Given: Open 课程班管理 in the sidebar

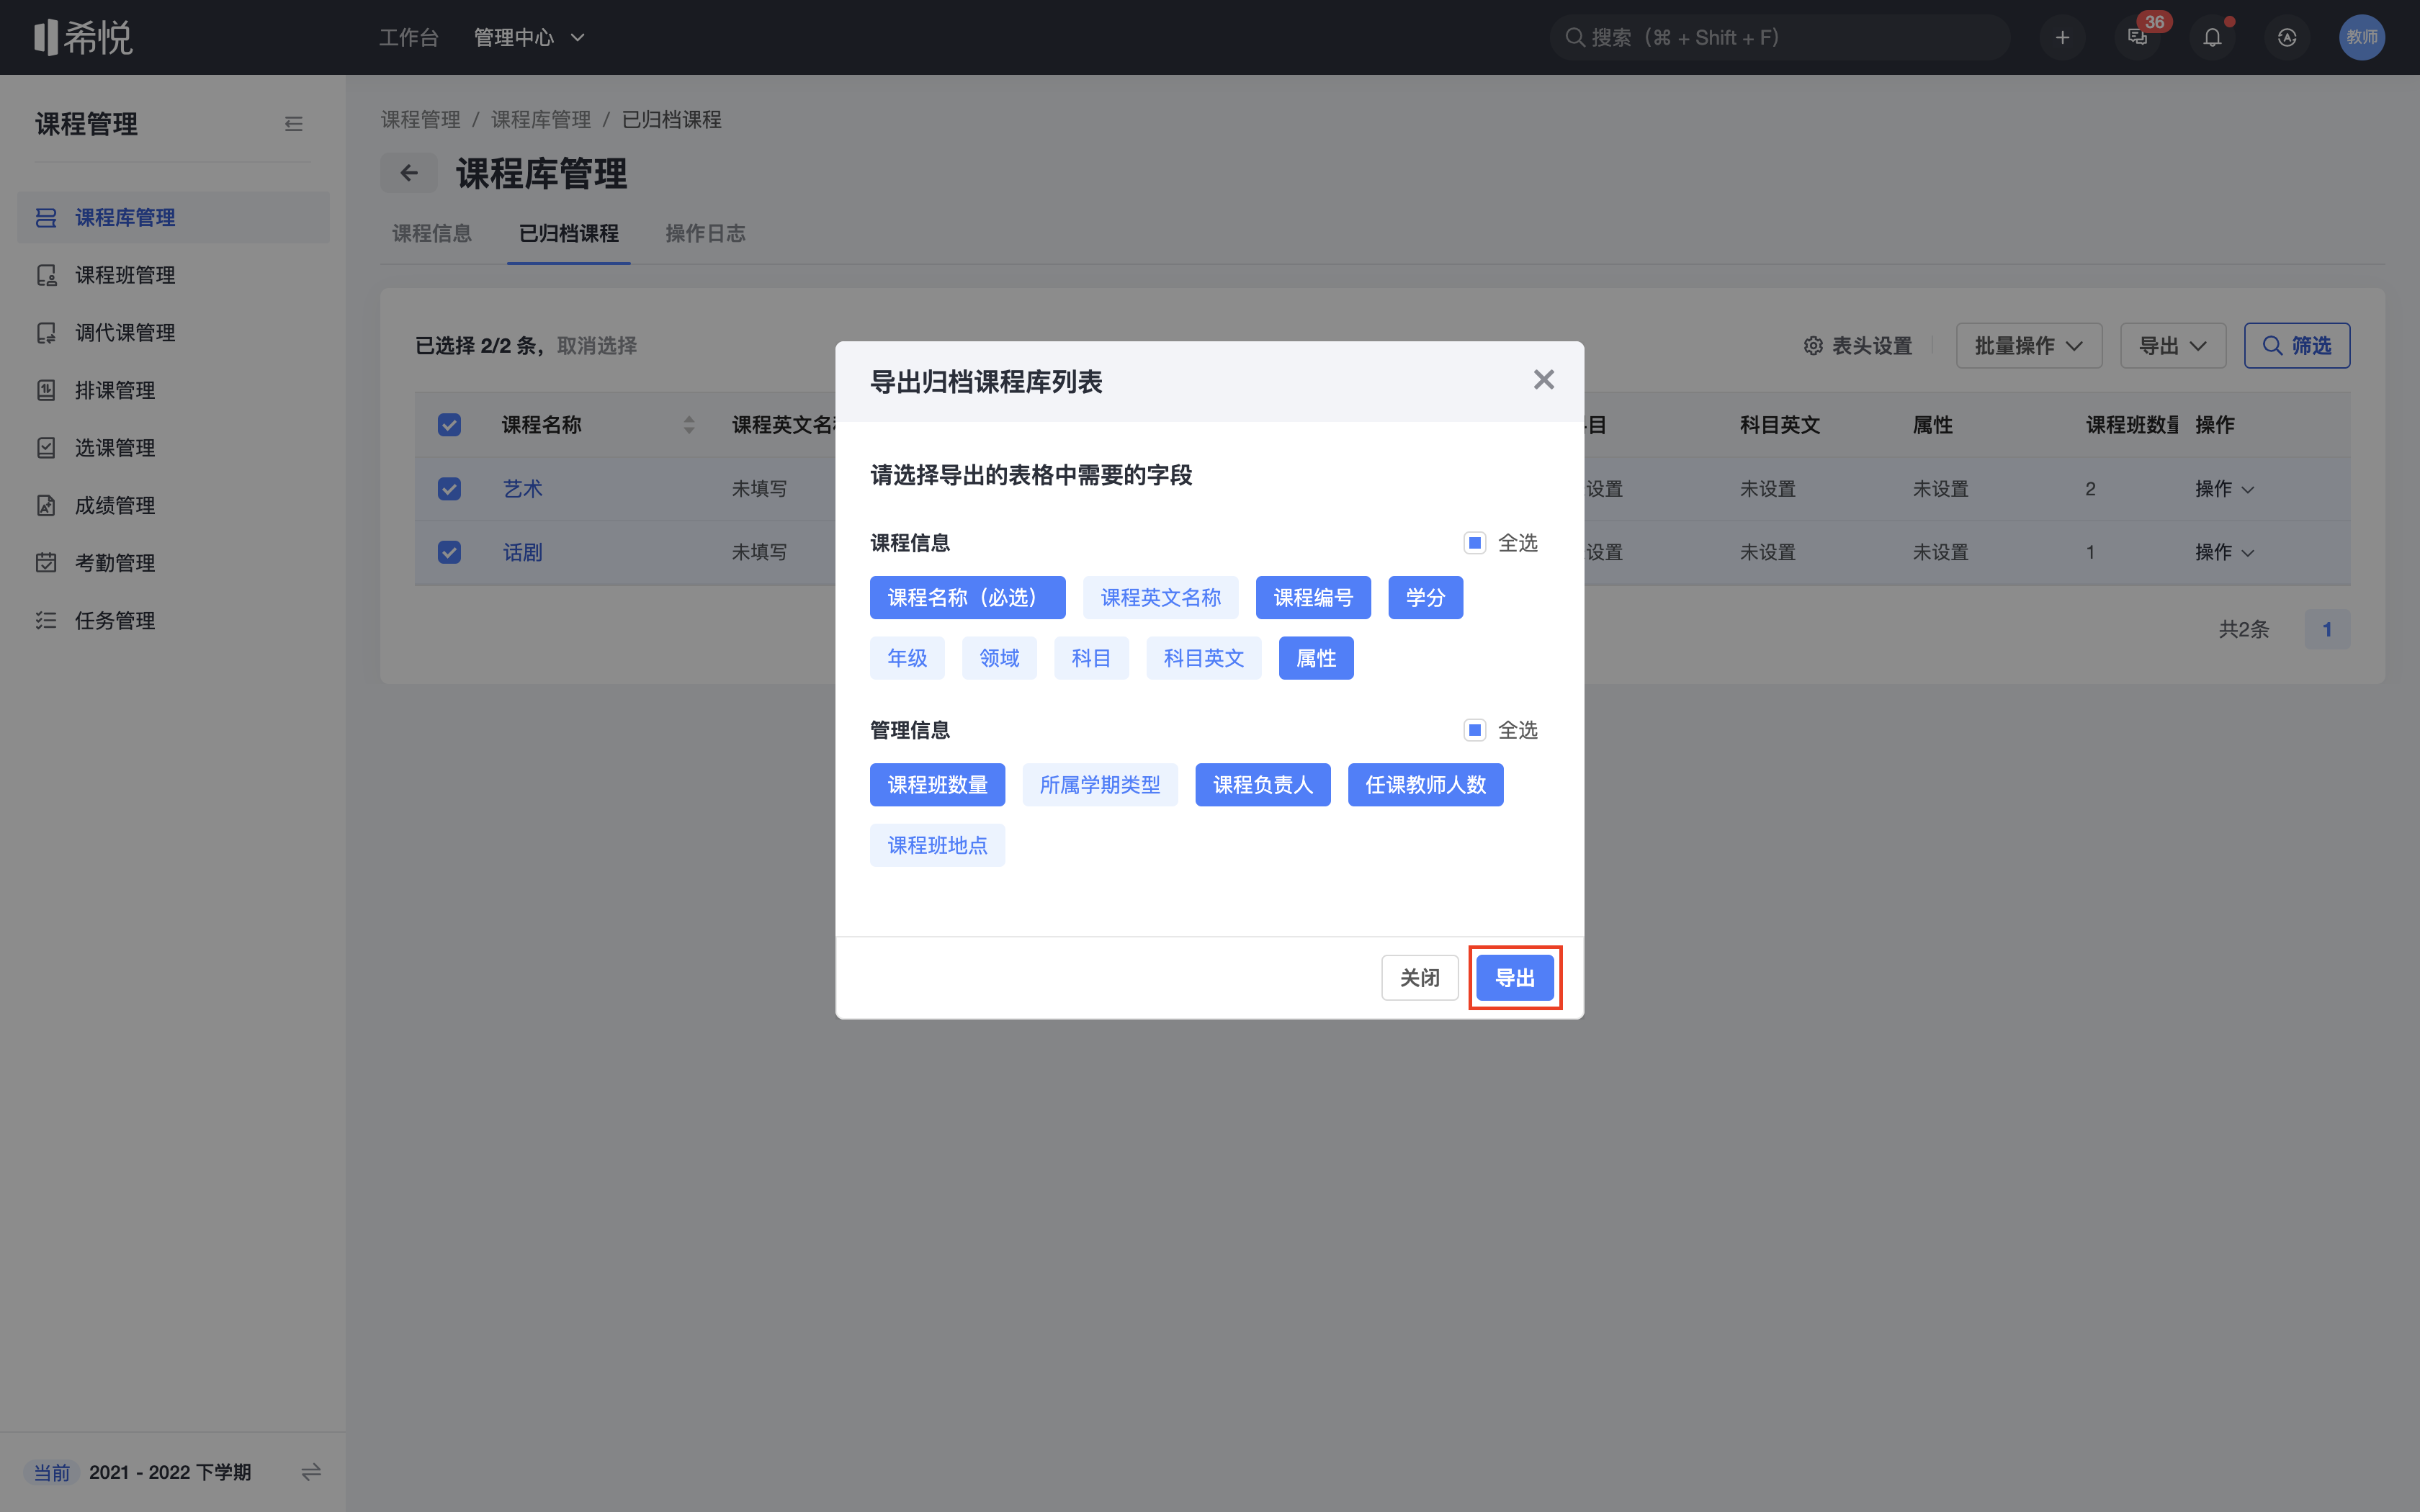Looking at the screenshot, I should coord(173,275).
